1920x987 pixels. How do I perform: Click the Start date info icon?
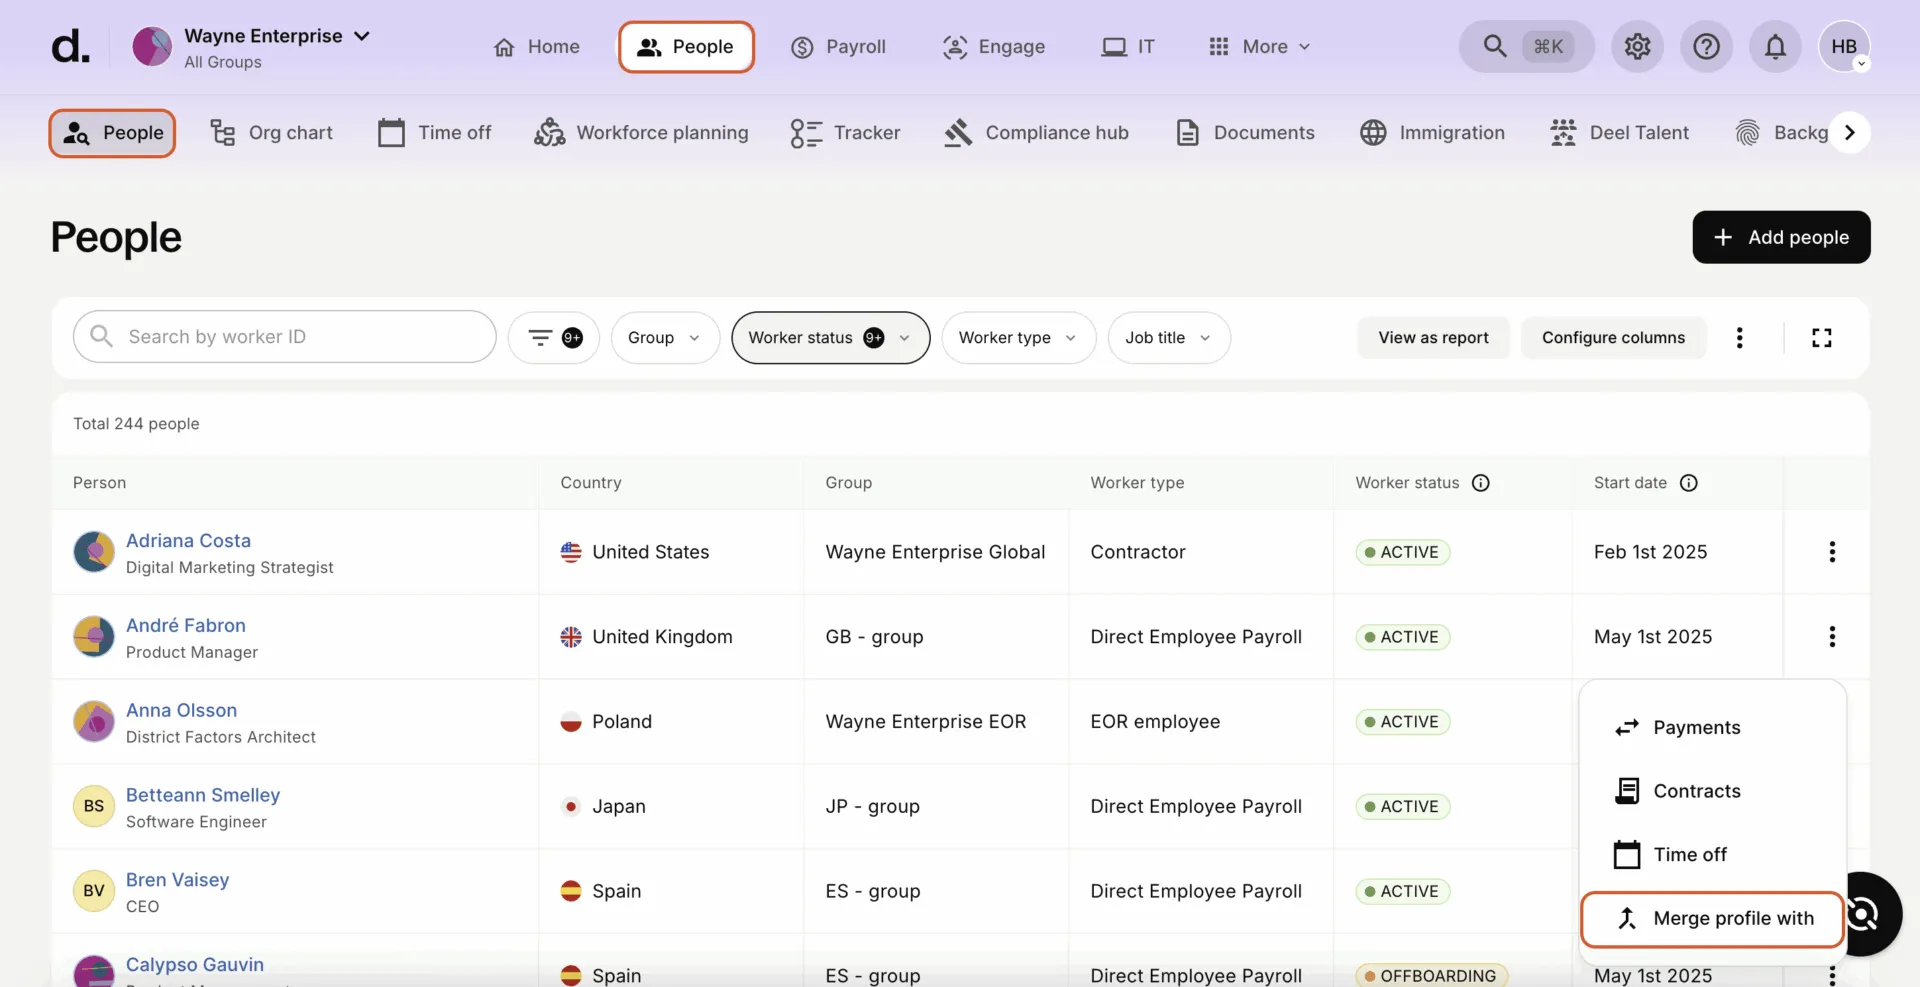pos(1689,483)
